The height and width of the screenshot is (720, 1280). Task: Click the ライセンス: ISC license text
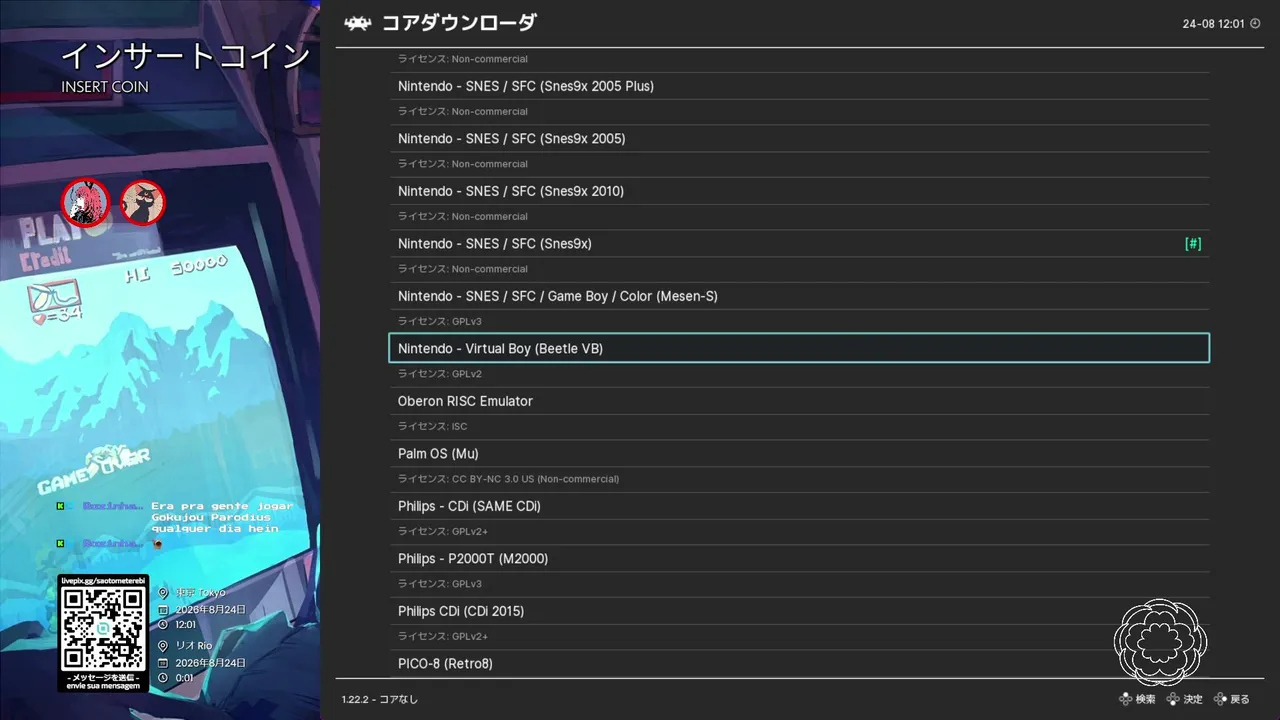pyautogui.click(x=432, y=426)
